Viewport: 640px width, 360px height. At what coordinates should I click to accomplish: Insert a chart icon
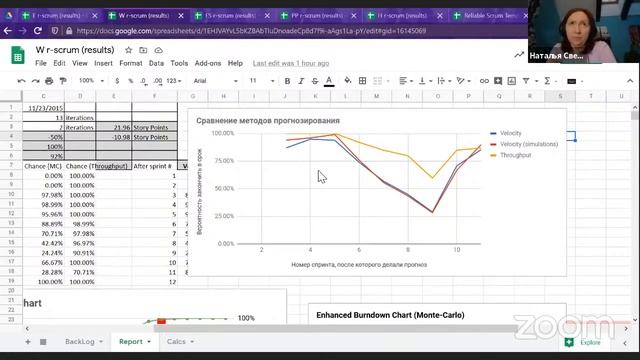pos(512,81)
